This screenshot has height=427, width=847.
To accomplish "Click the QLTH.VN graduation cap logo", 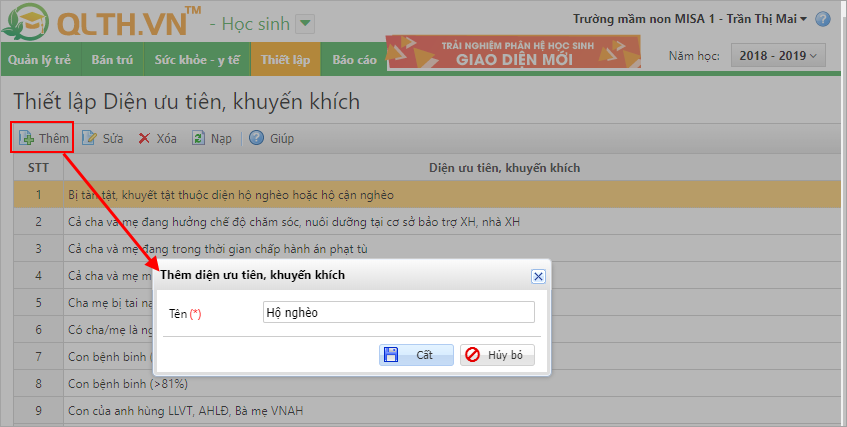I will (25, 22).
